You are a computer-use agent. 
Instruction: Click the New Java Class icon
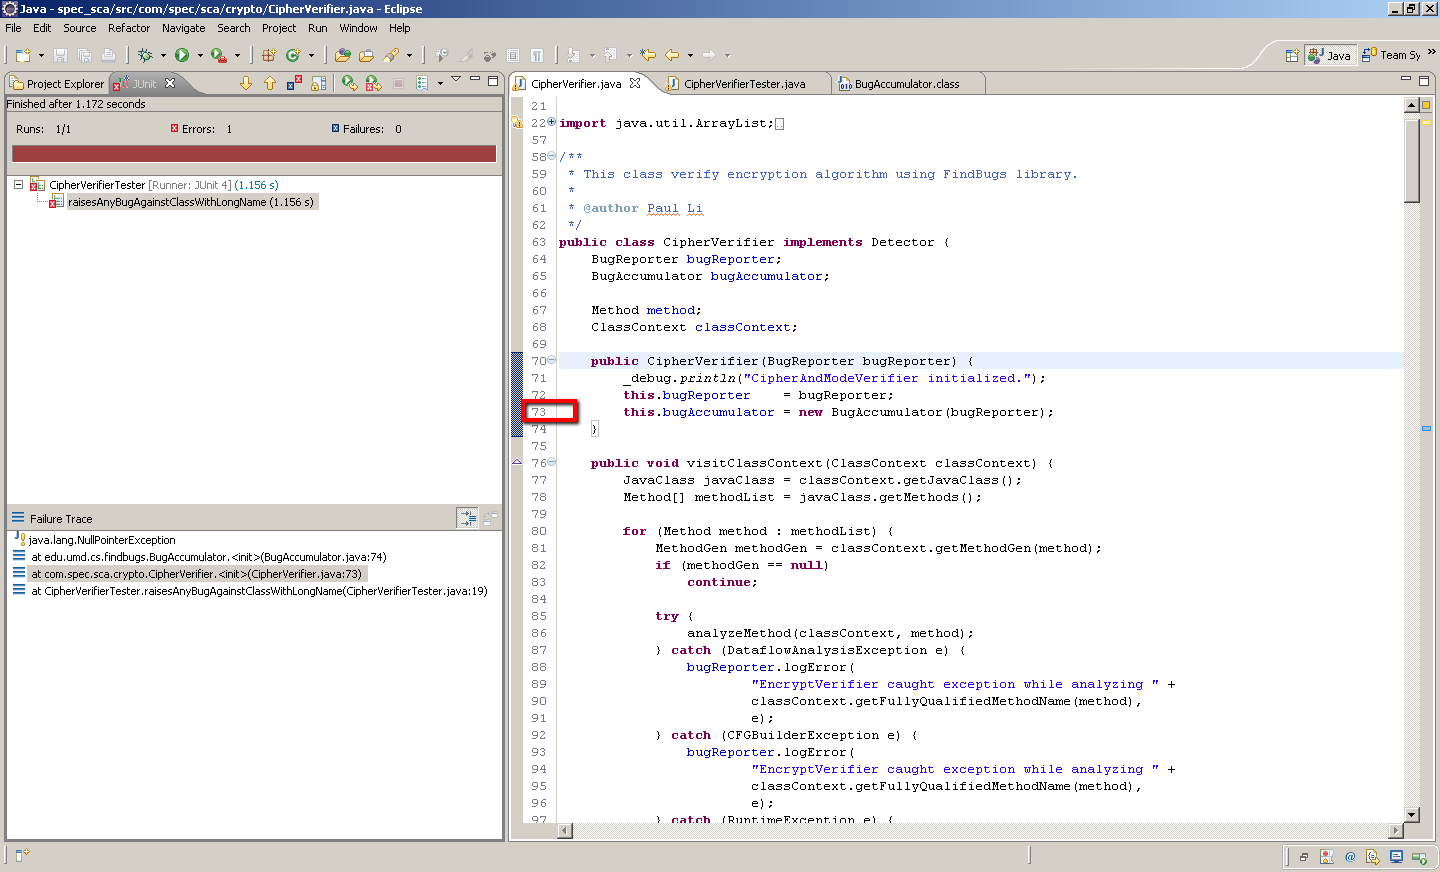click(293, 55)
